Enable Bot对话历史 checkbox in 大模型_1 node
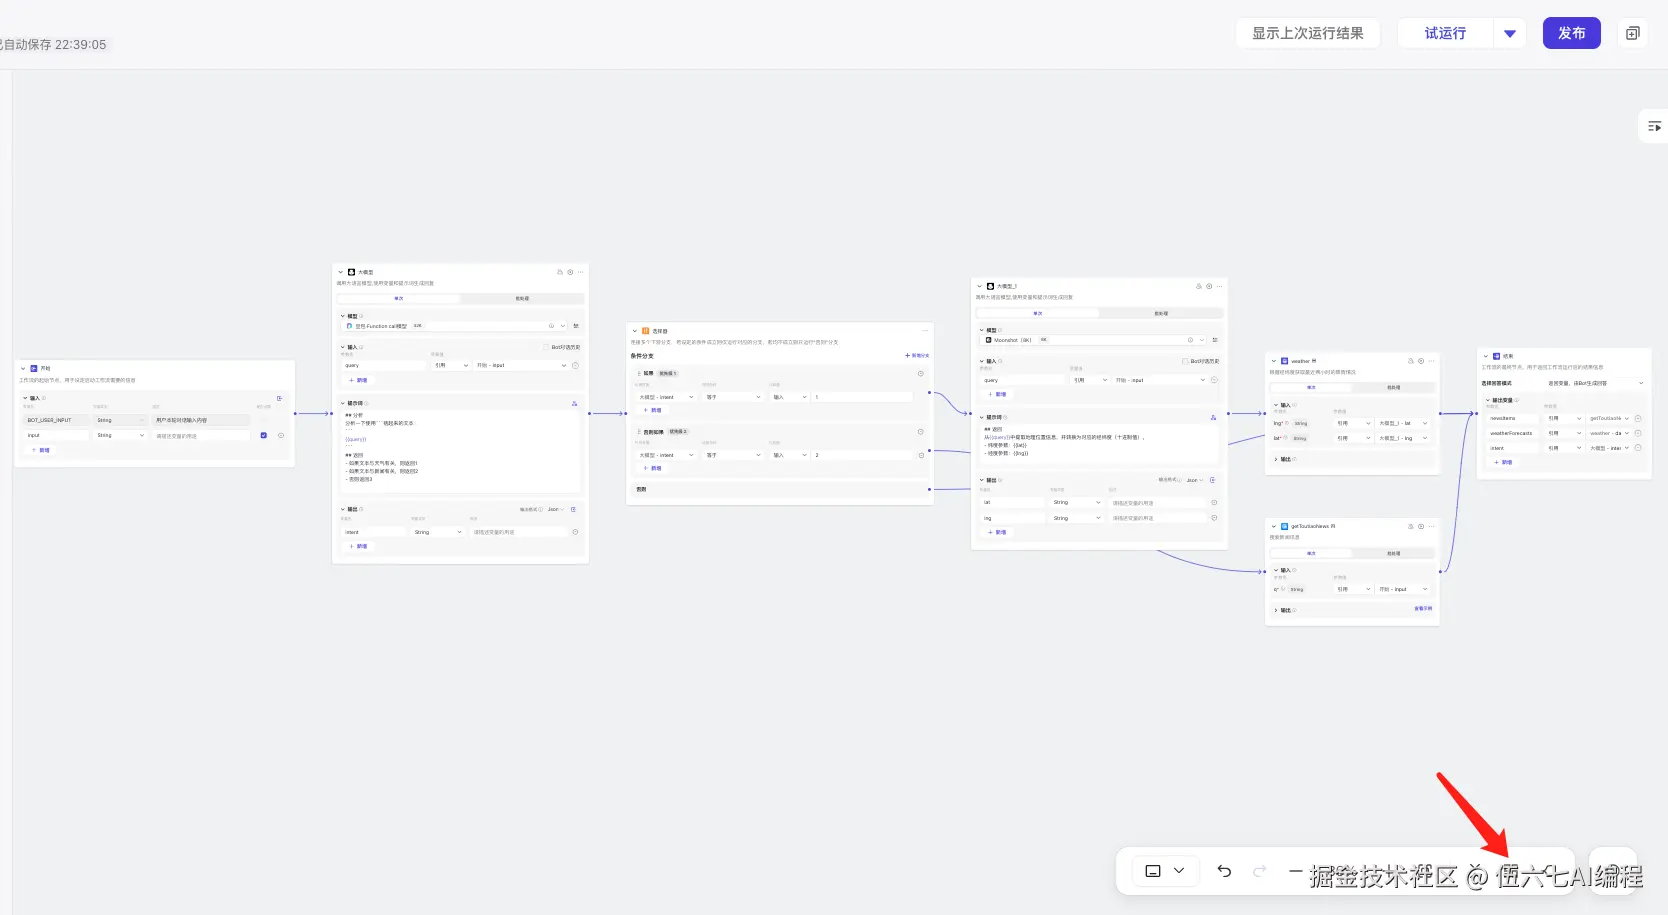 1186,361
